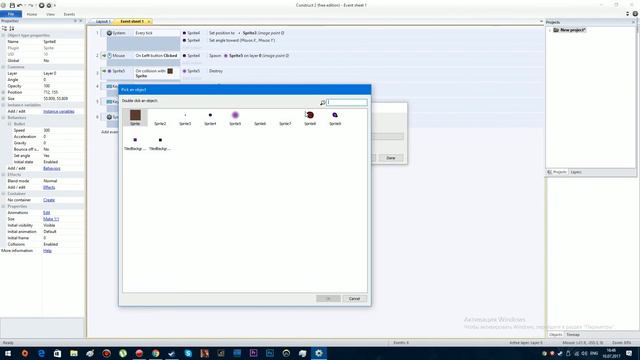
Task: Click the search box in Pick an object dialog
Action: (x=347, y=102)
